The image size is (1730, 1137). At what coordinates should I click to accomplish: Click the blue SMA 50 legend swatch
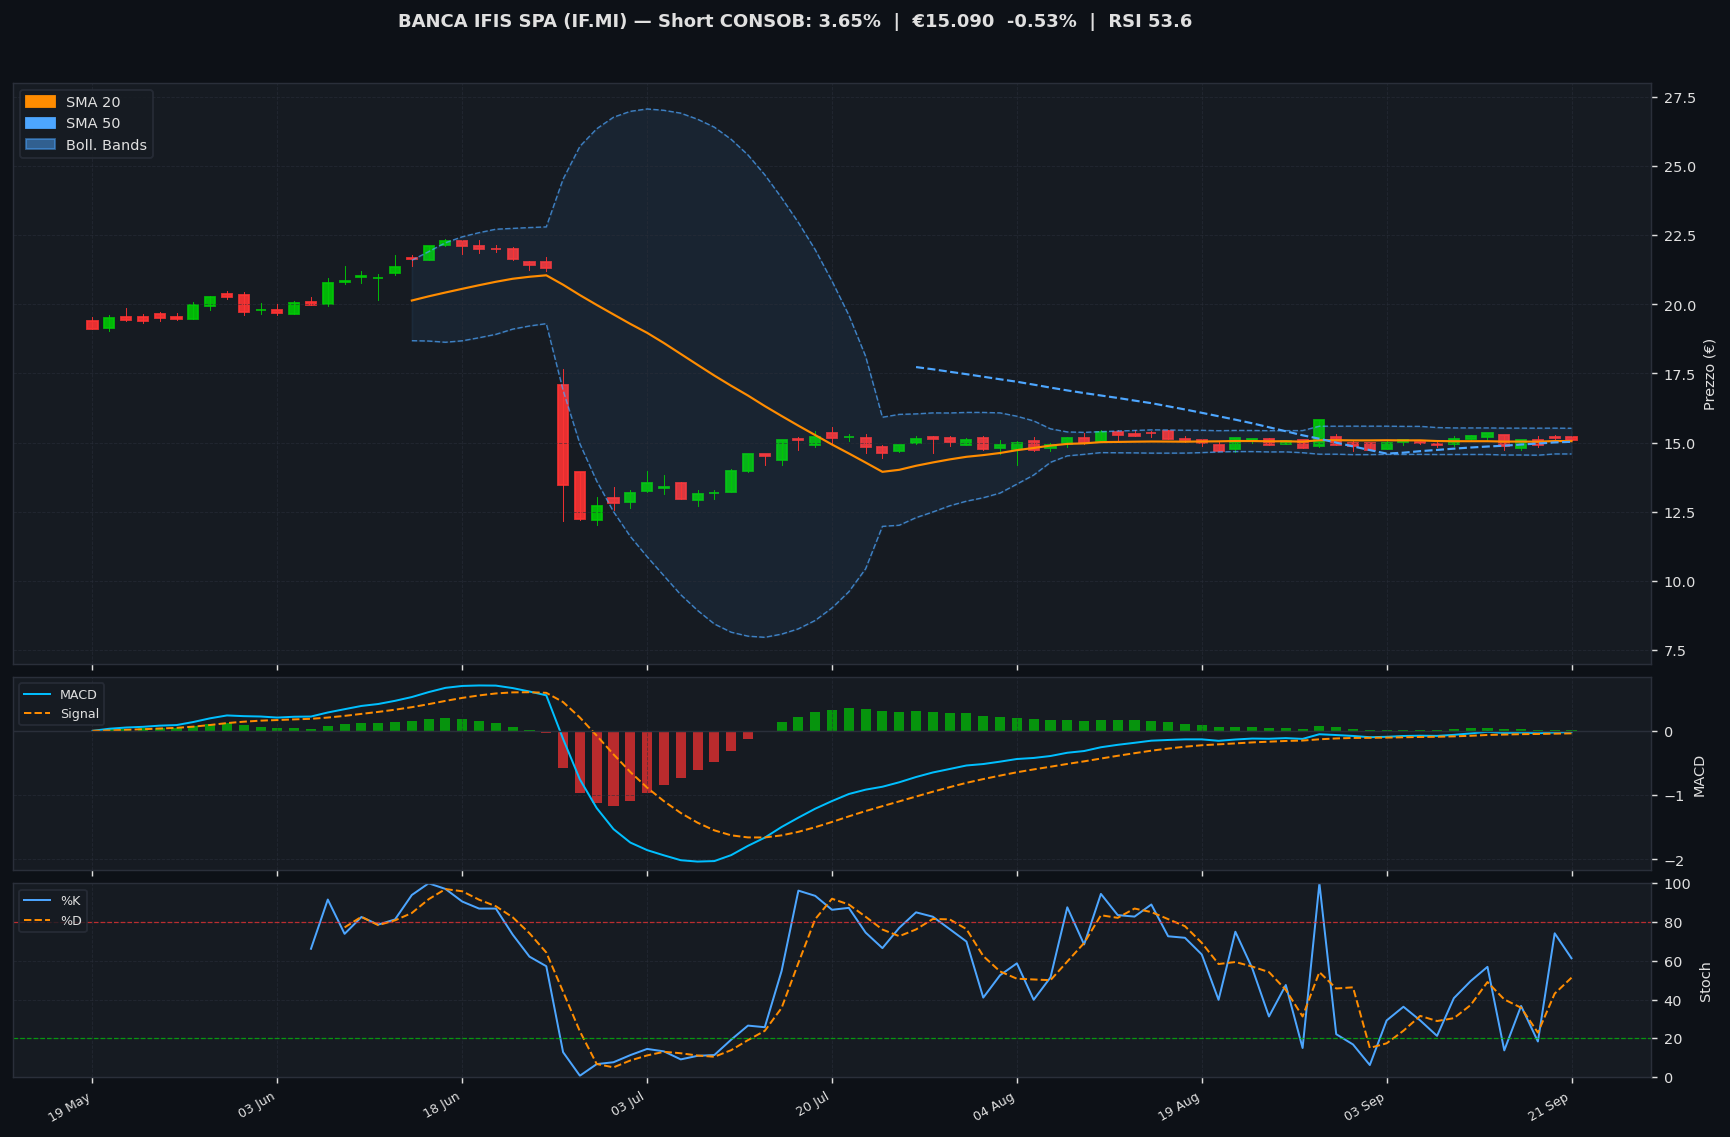(x=40, y=123)
